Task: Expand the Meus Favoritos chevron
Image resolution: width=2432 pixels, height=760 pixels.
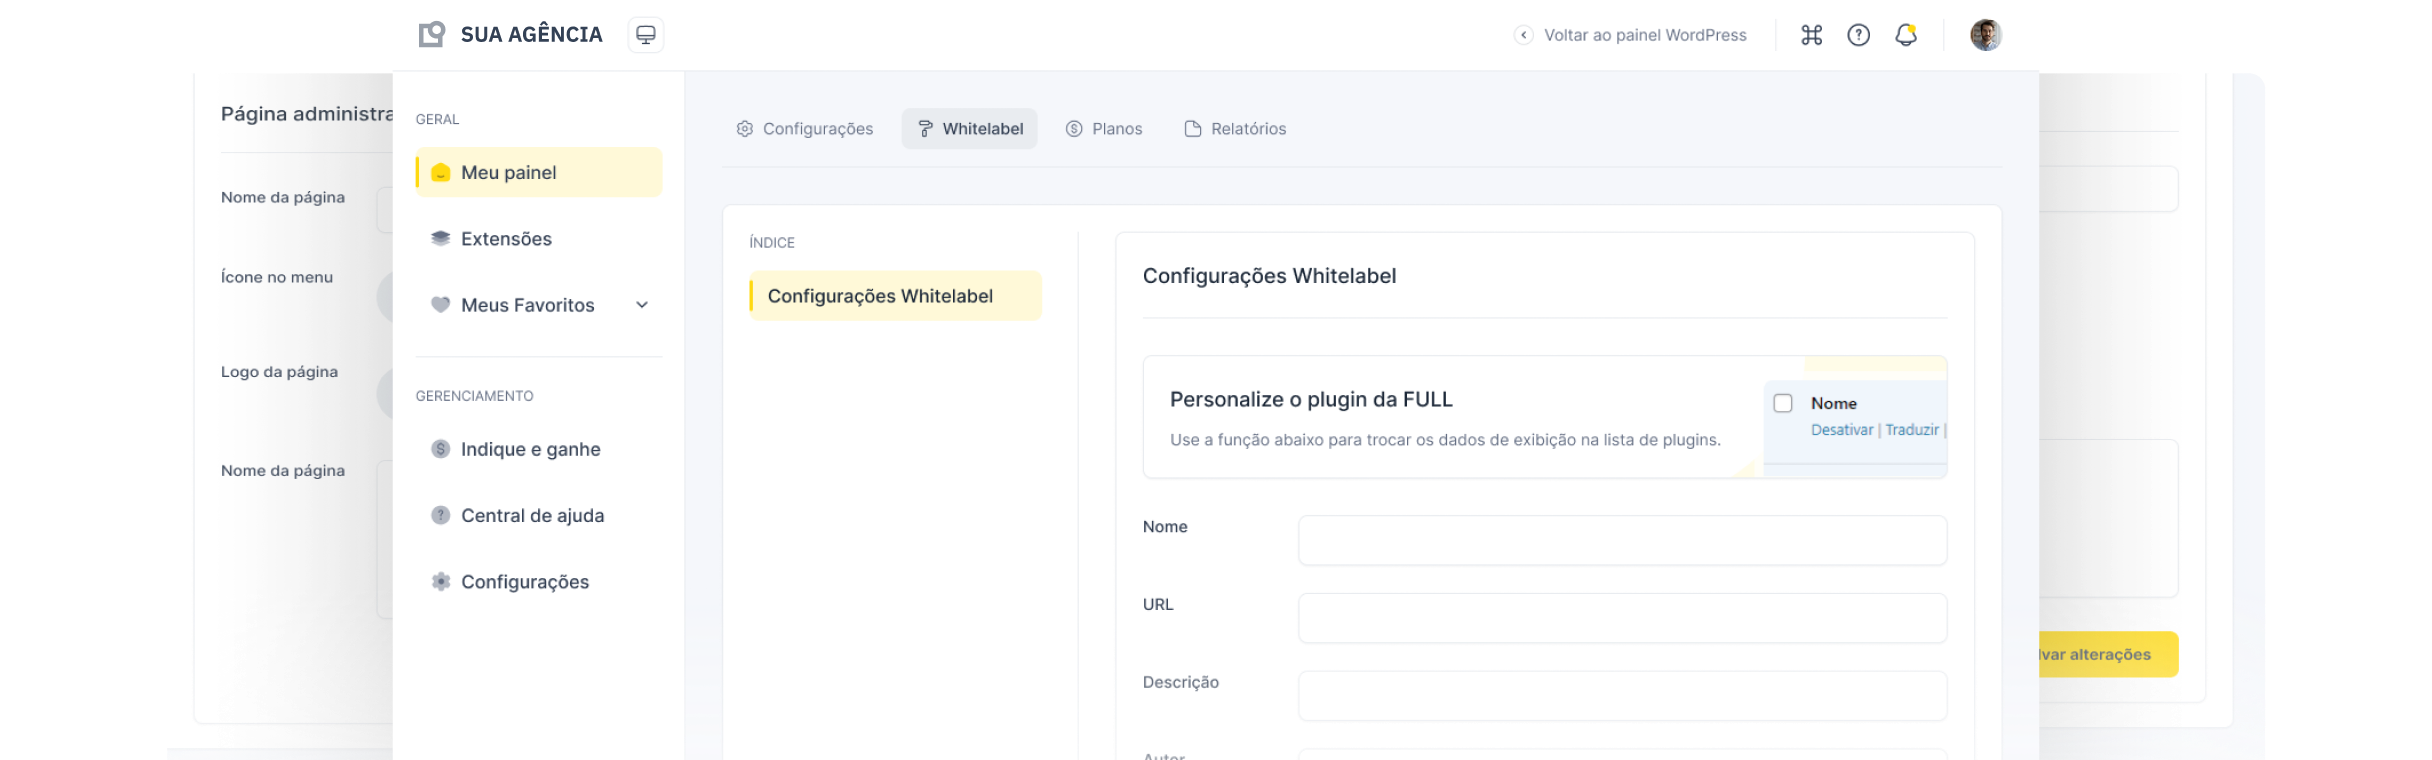Action: (x=642, y=305)
